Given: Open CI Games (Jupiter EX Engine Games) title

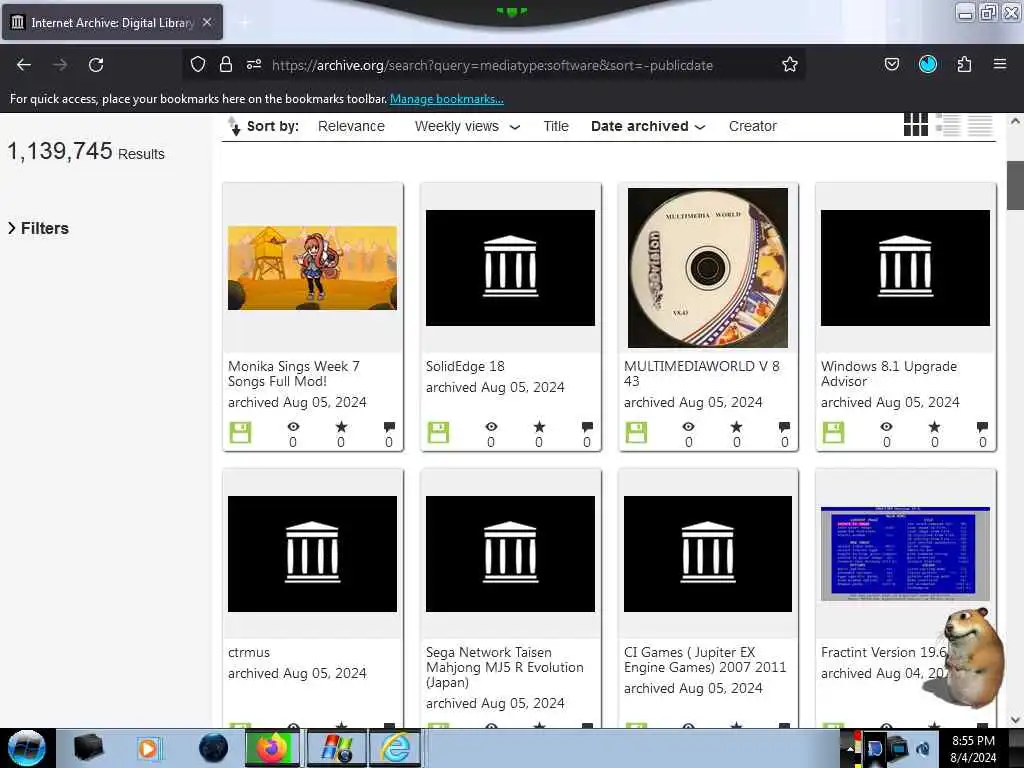Looking at the screenshot, I should point(705,660).
